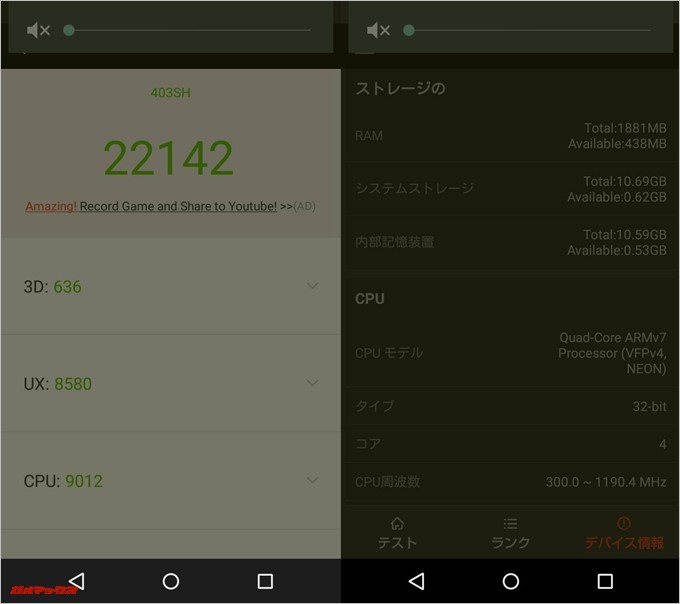
Task: Switch to the デバイス情報 tab
Action: [x=624, y=533]
